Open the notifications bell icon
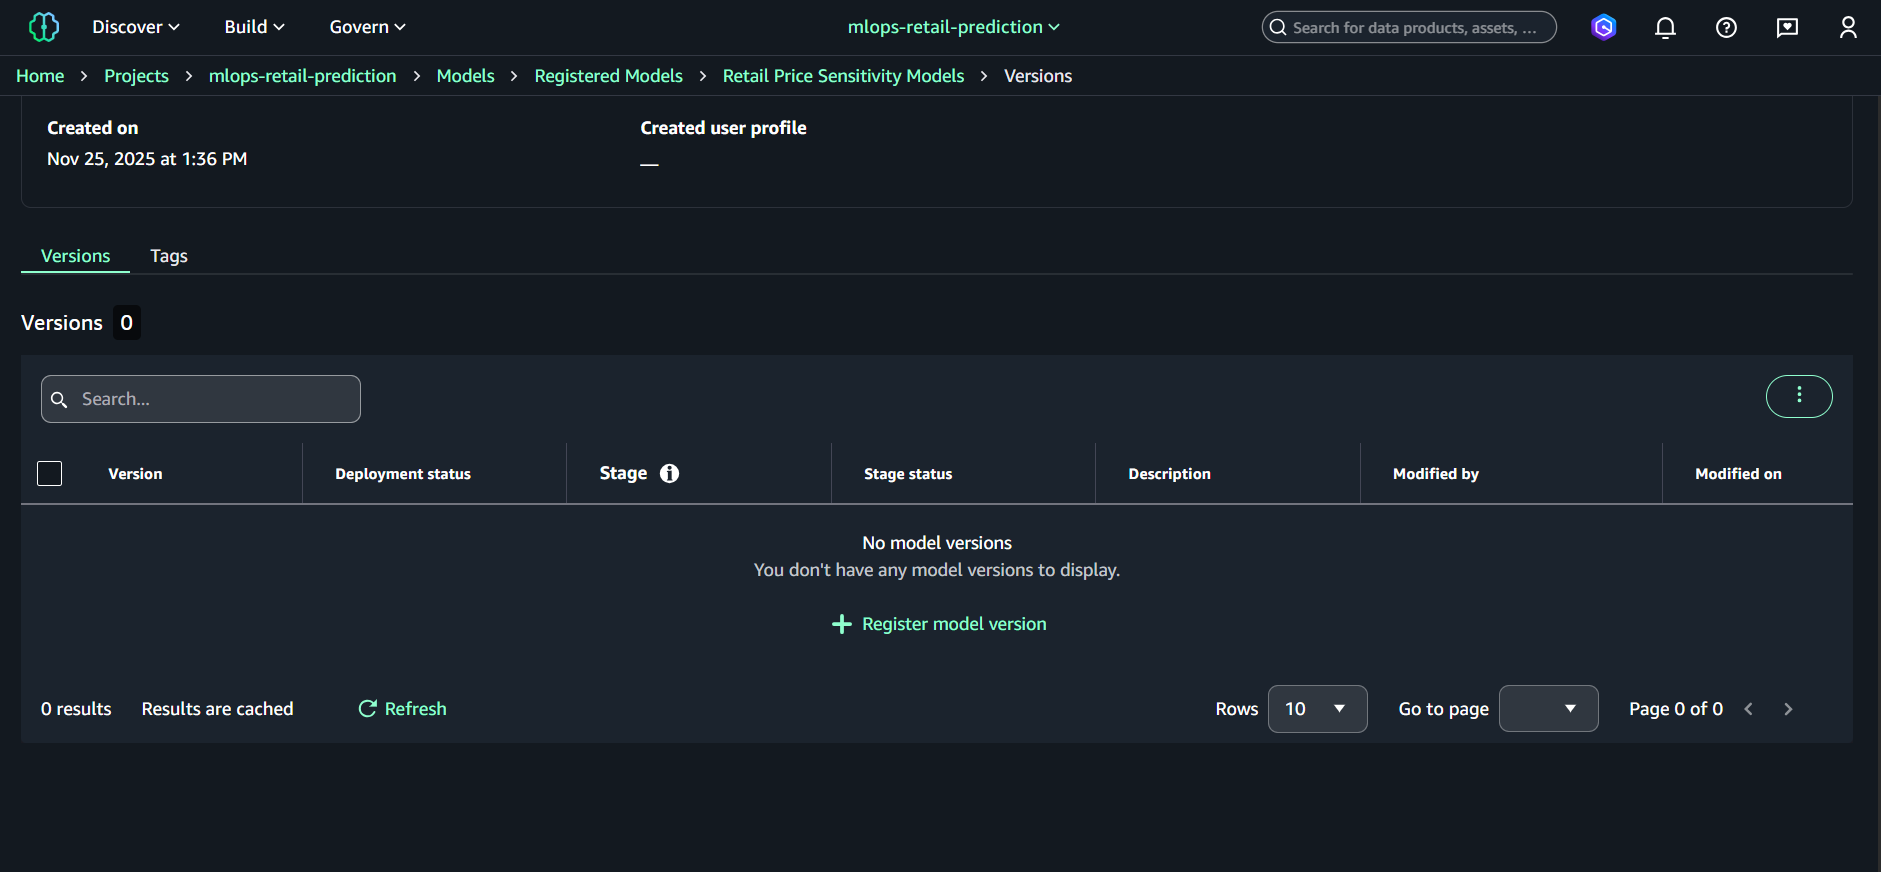Screen dimensions: 1881x872 coord(1665,27)
